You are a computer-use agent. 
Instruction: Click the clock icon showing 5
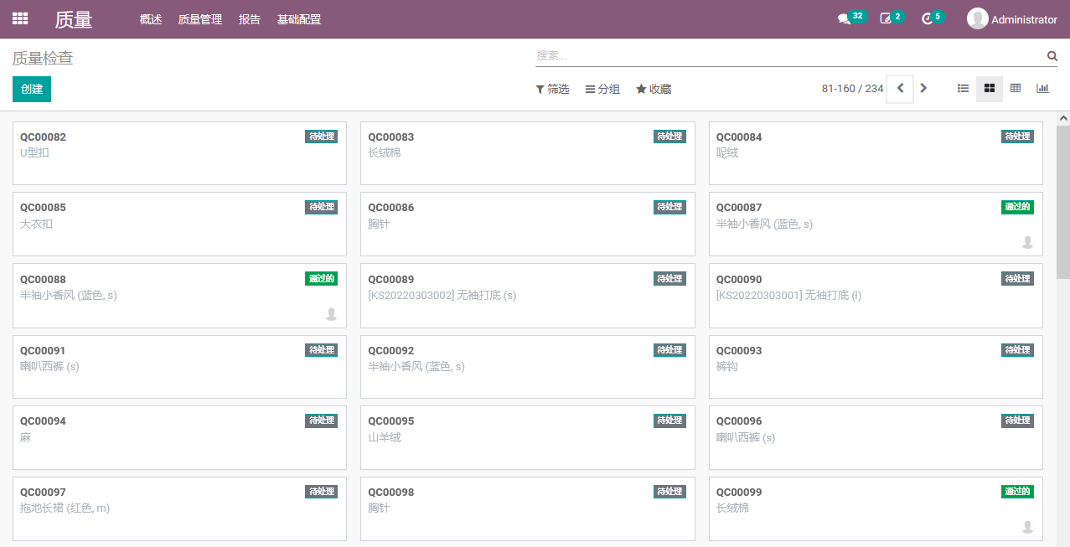pyautogui.click(x=927, y=19)
